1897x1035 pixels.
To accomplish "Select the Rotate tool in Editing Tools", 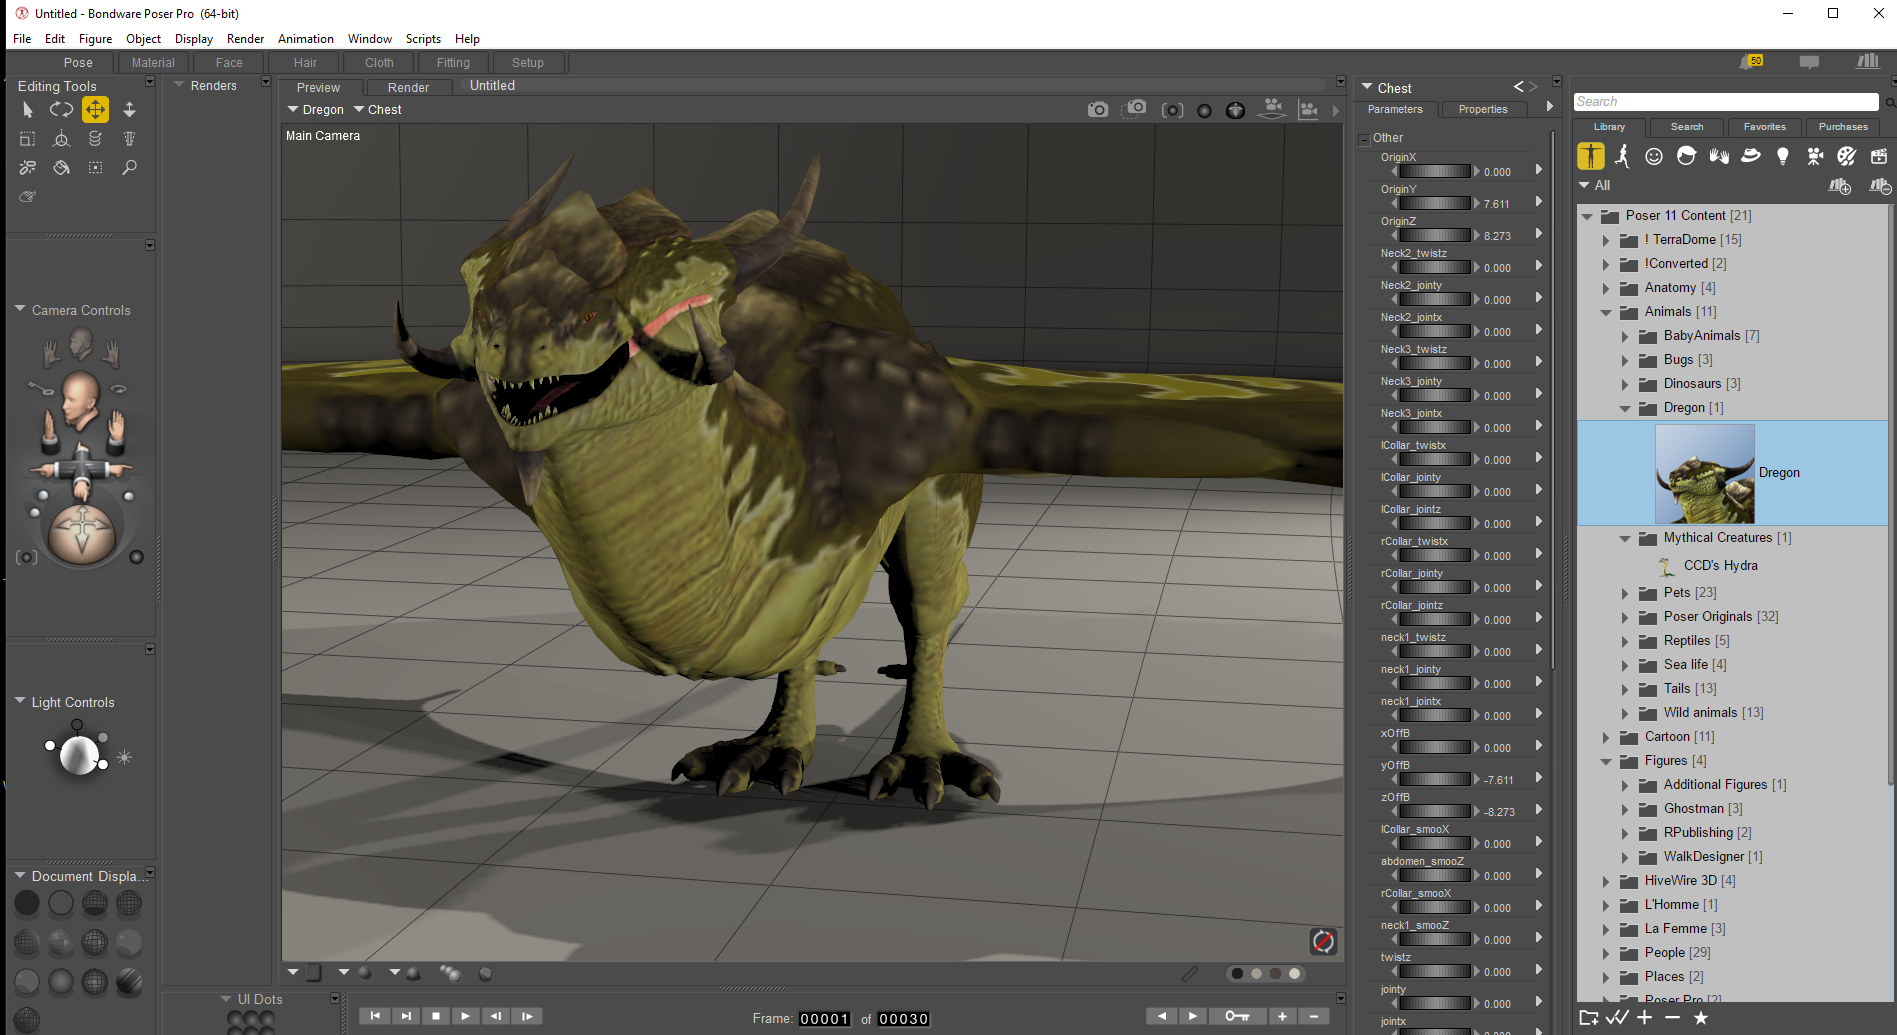I will point(61,109).
